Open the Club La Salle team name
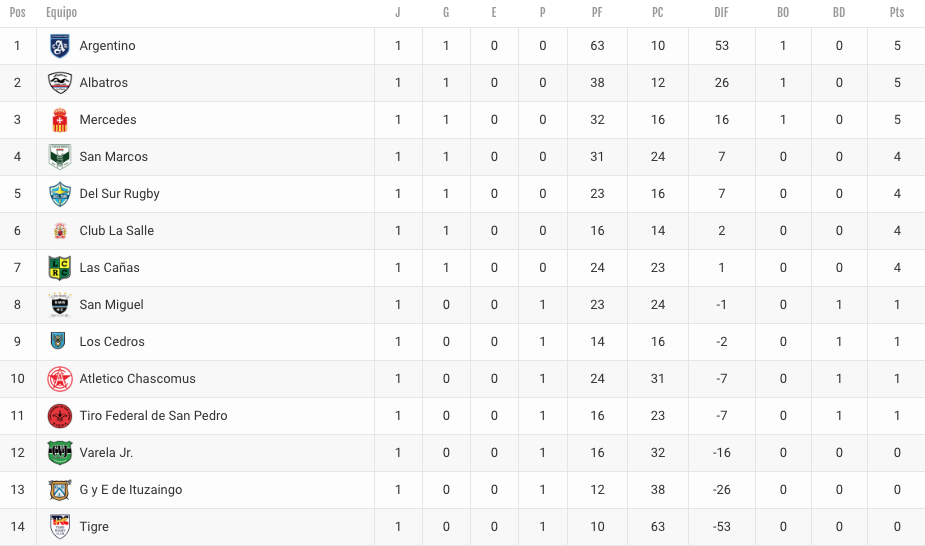This screenshot has height=546, width=925. click(x=117, y=231)
